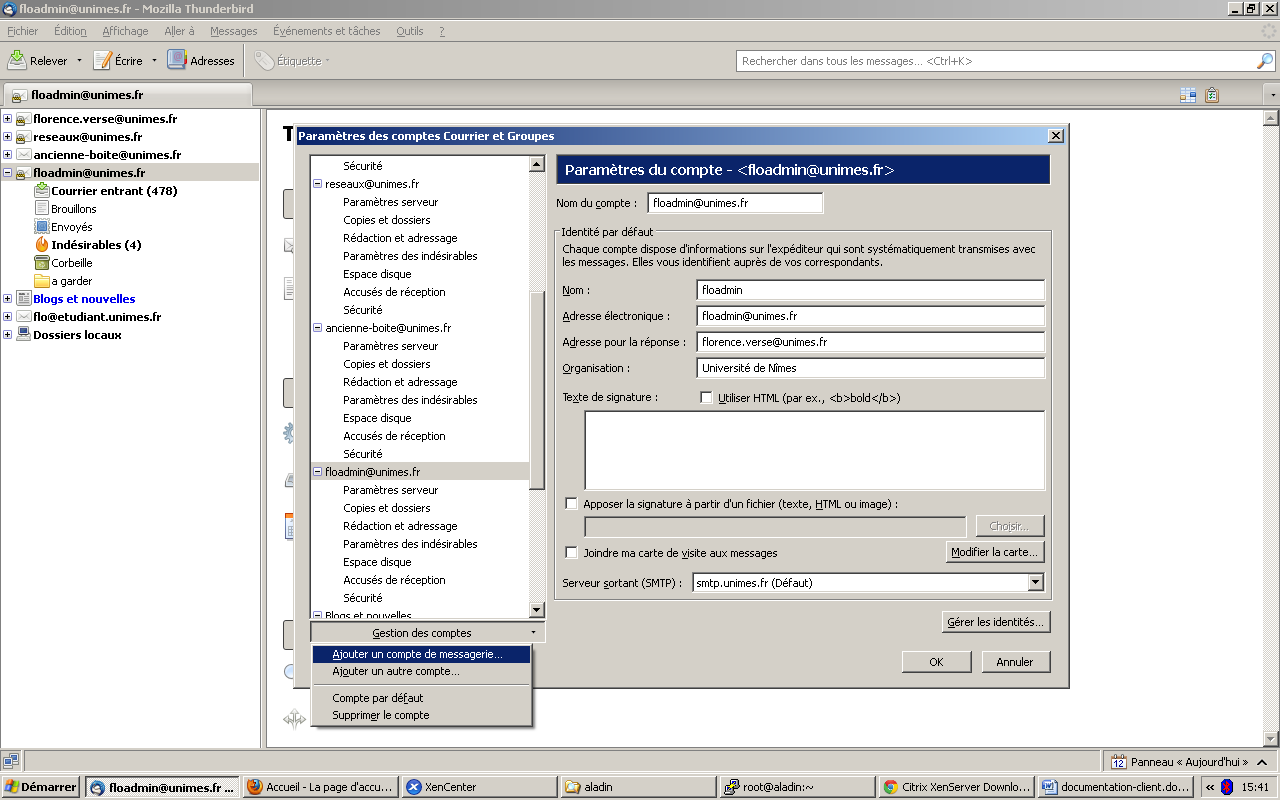Click Gérer les identités button
The width and height of the screenshot is (1280, 800).
point(996,622)
